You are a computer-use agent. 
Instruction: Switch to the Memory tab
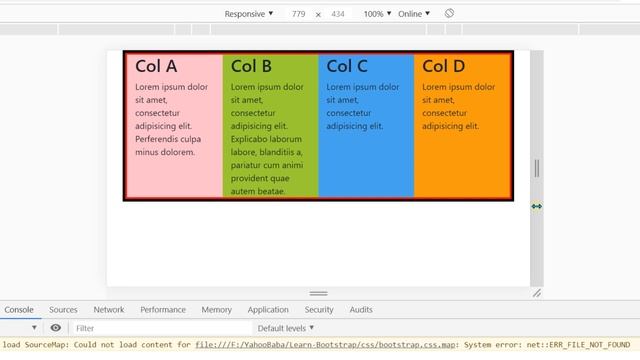pos(216,310)
